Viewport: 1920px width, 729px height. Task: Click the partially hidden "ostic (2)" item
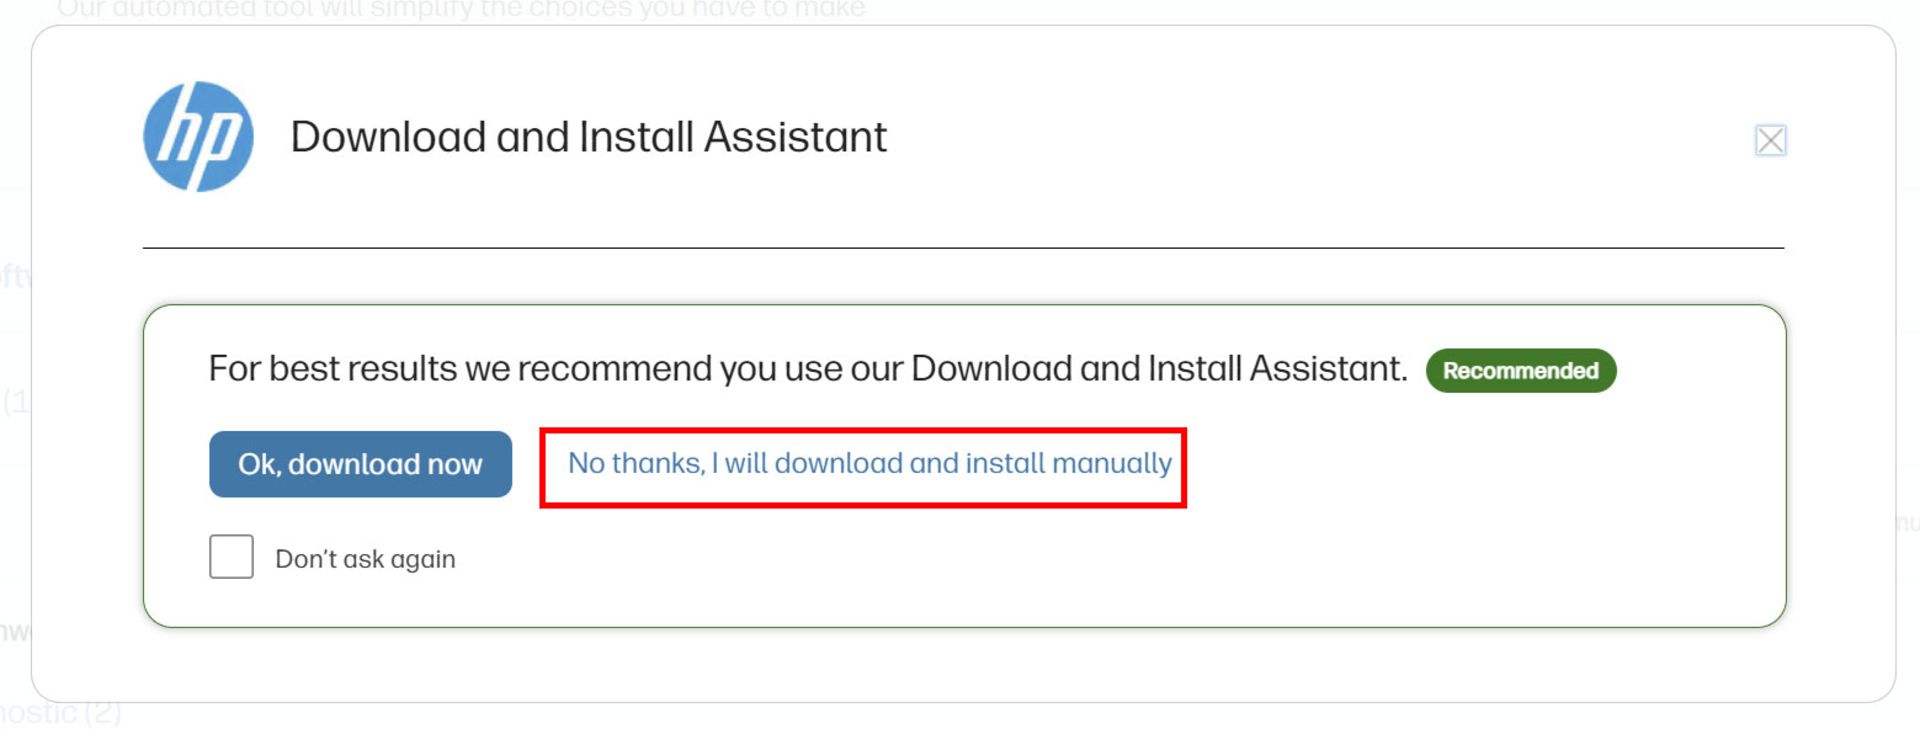[60, 714]
